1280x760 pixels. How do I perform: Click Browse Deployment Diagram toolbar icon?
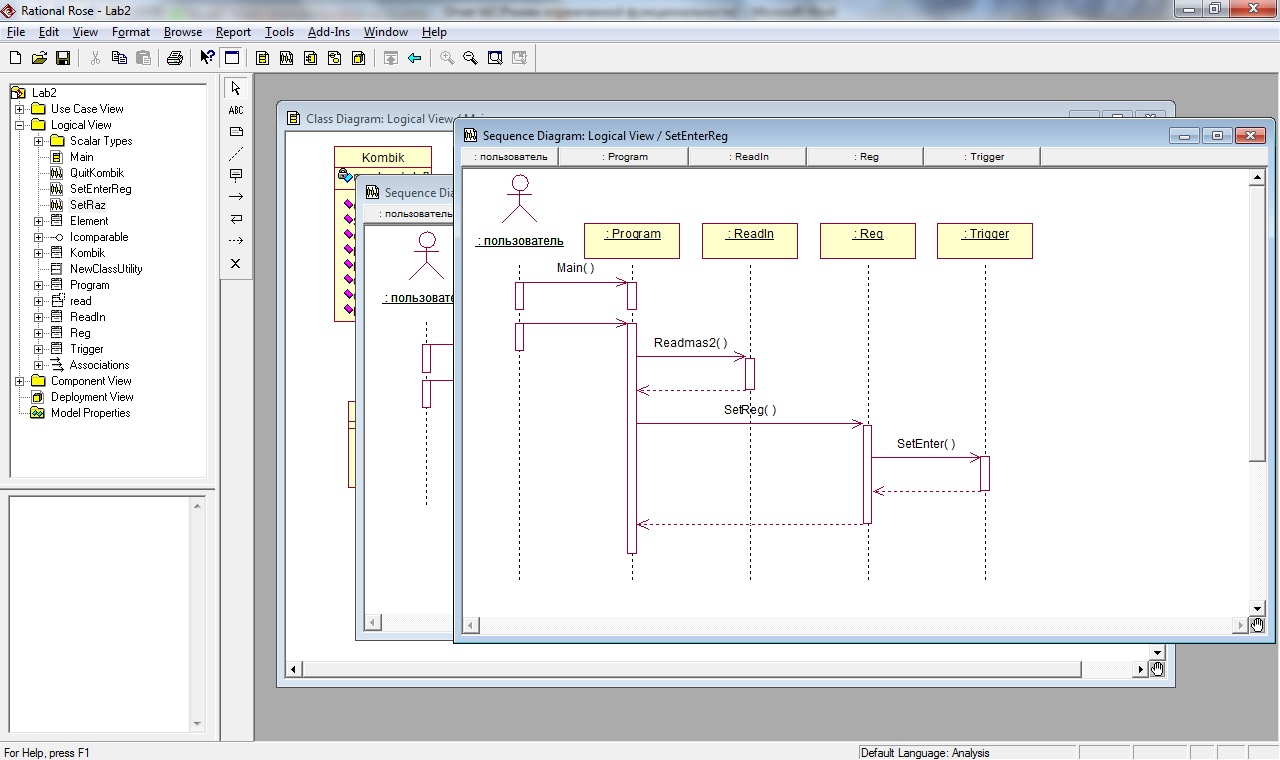coord(359,58)
